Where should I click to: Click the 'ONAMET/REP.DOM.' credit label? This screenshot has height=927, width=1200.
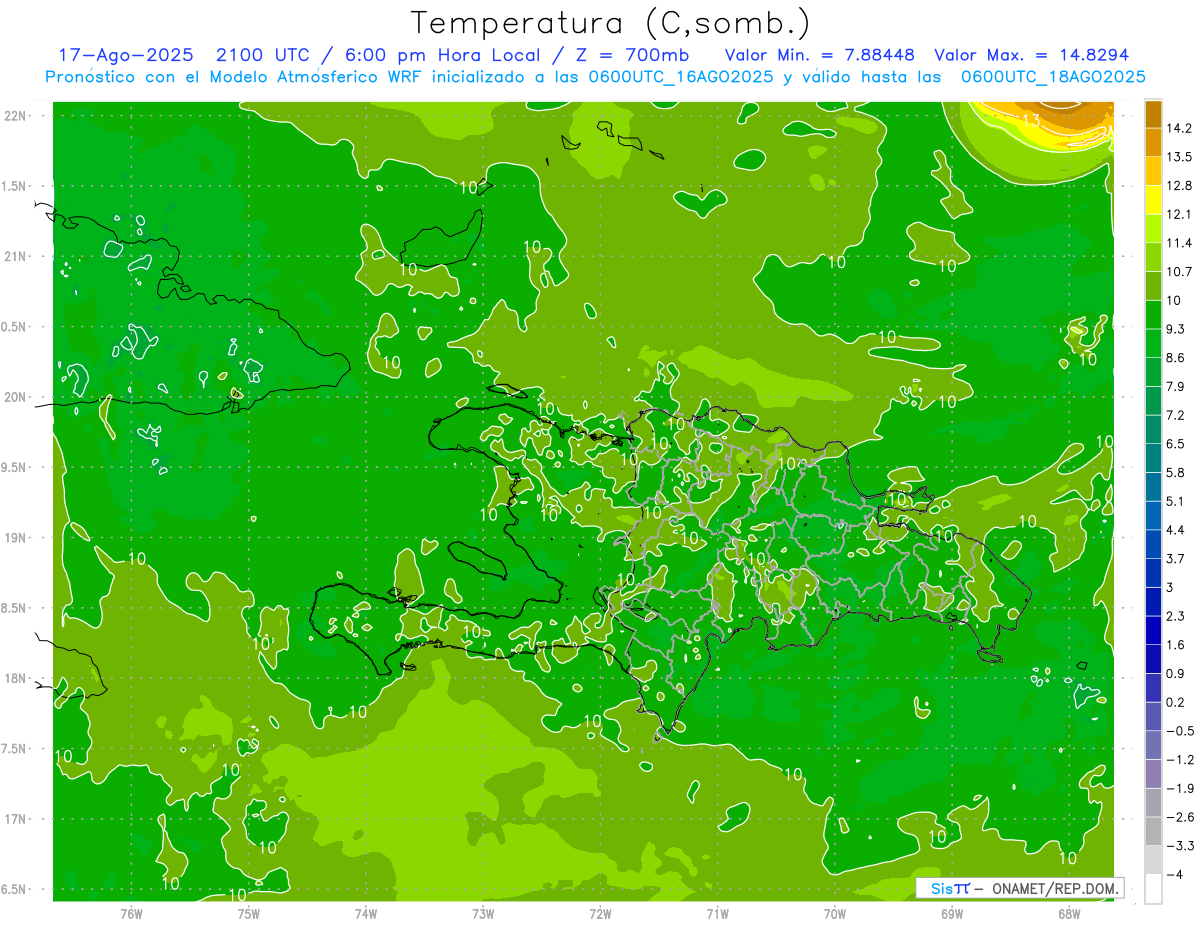(x=1054, y=888)
